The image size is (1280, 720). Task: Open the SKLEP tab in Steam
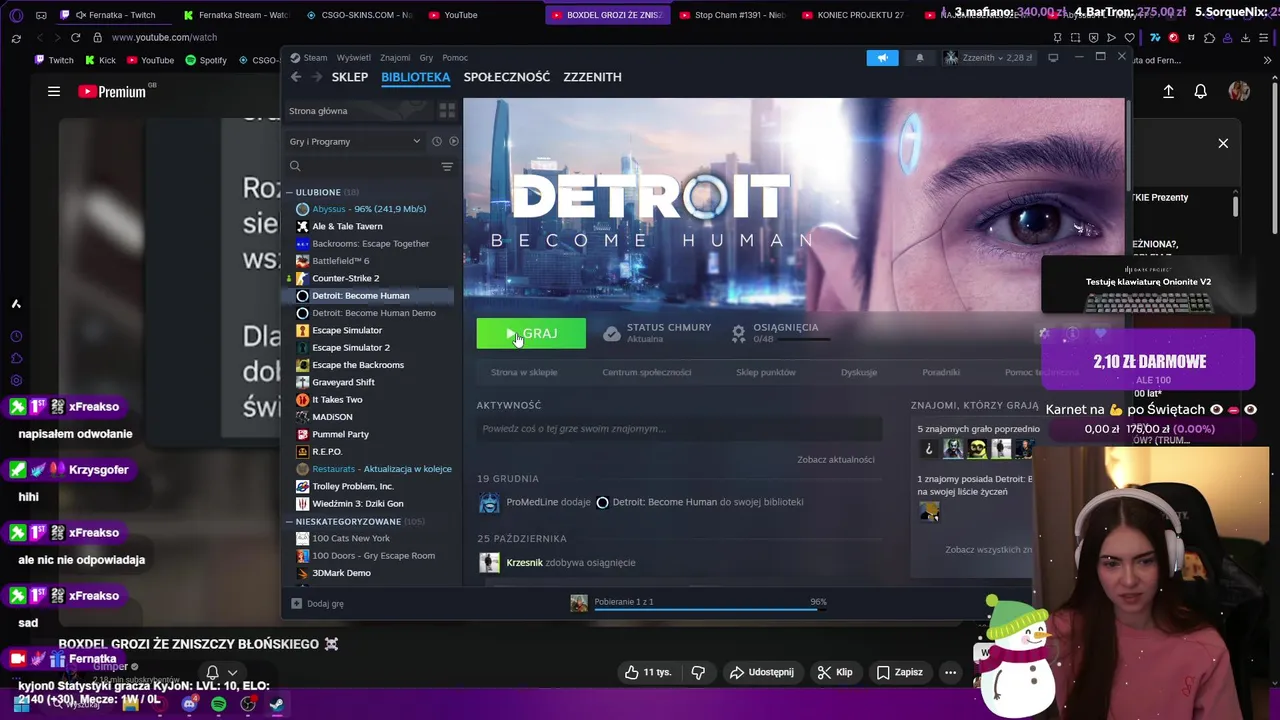point(350,77)
